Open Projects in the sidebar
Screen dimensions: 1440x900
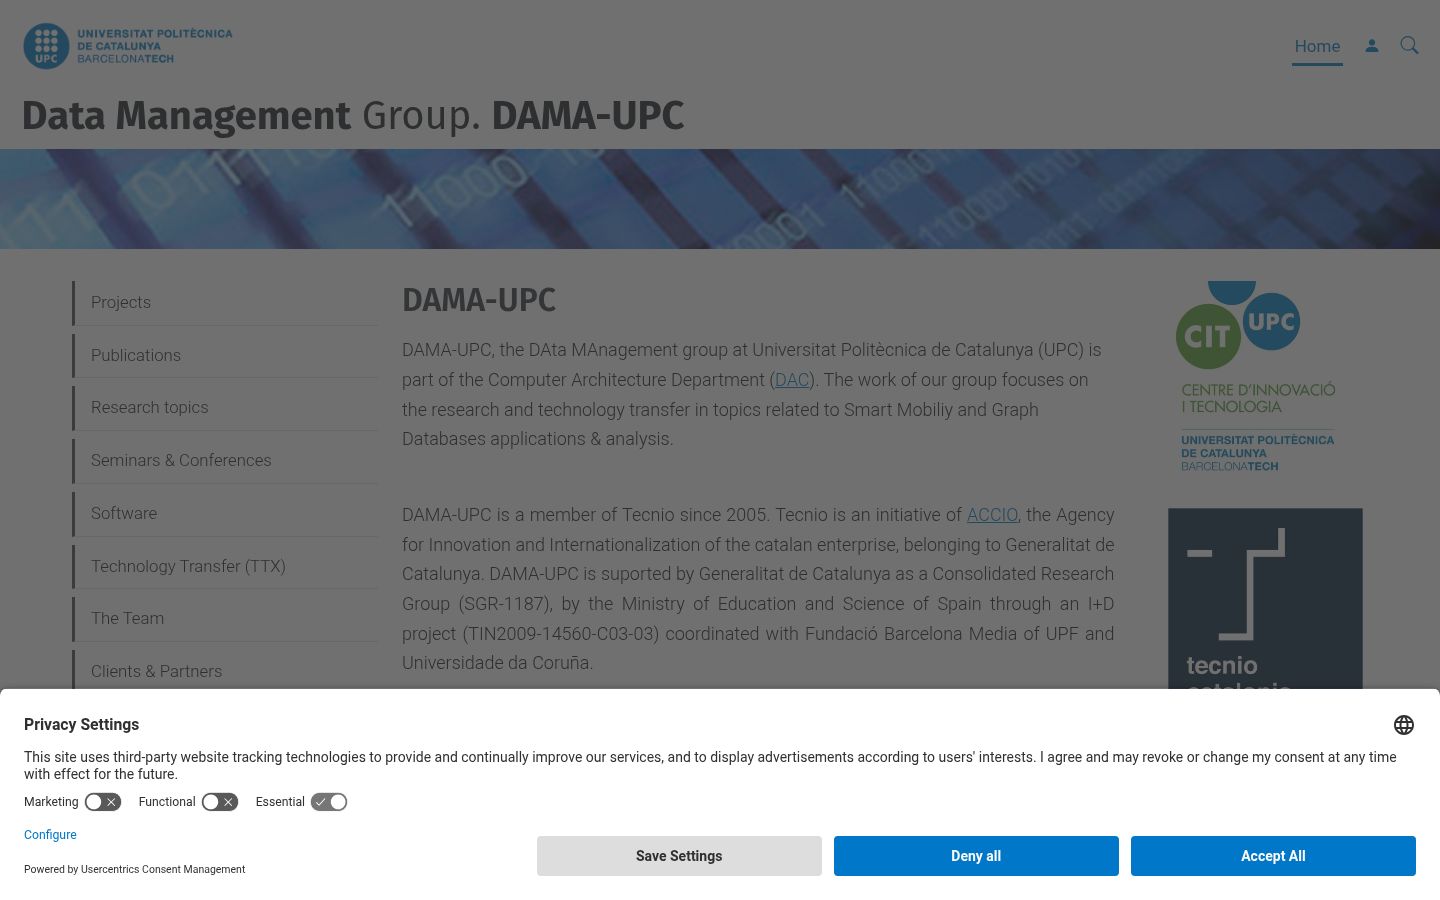tap(226, 303)
